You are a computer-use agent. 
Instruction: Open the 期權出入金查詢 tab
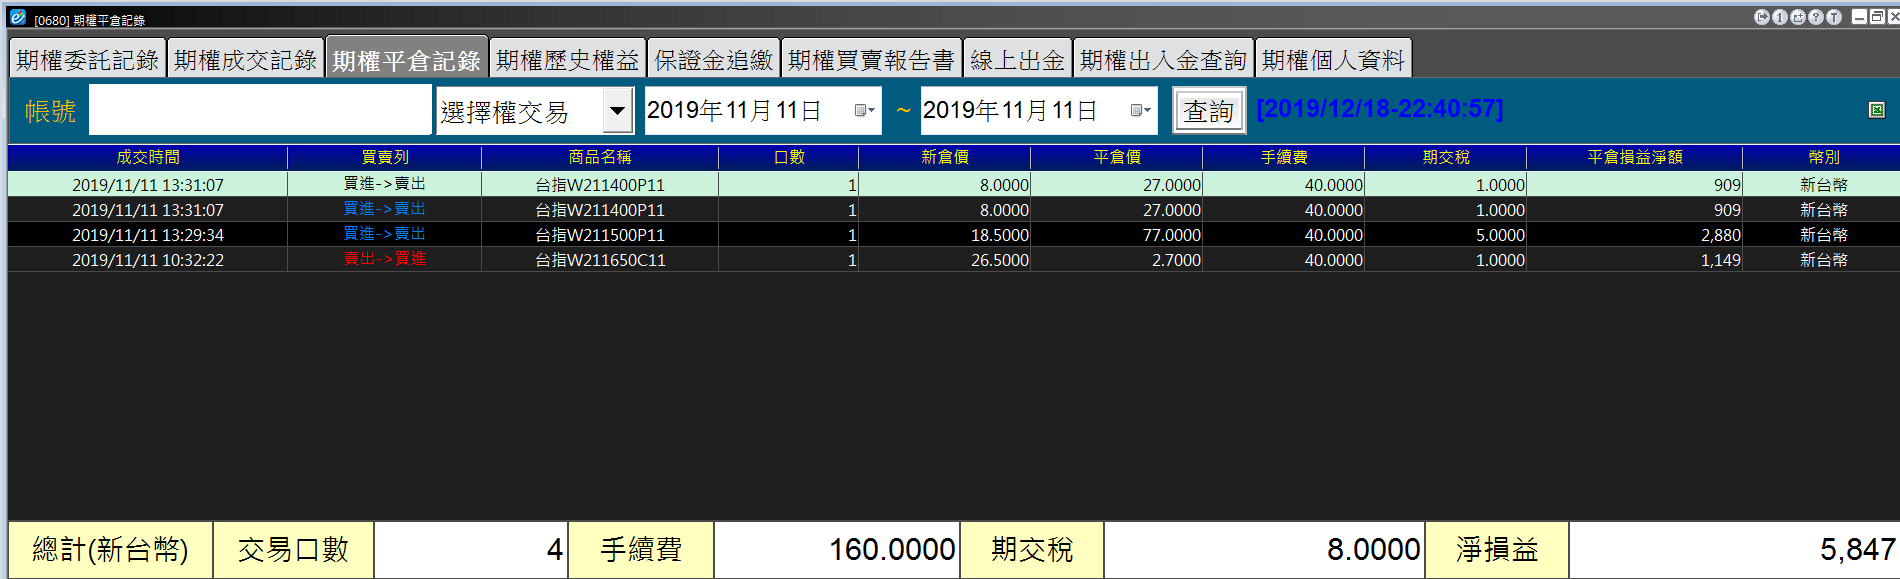1163,60
